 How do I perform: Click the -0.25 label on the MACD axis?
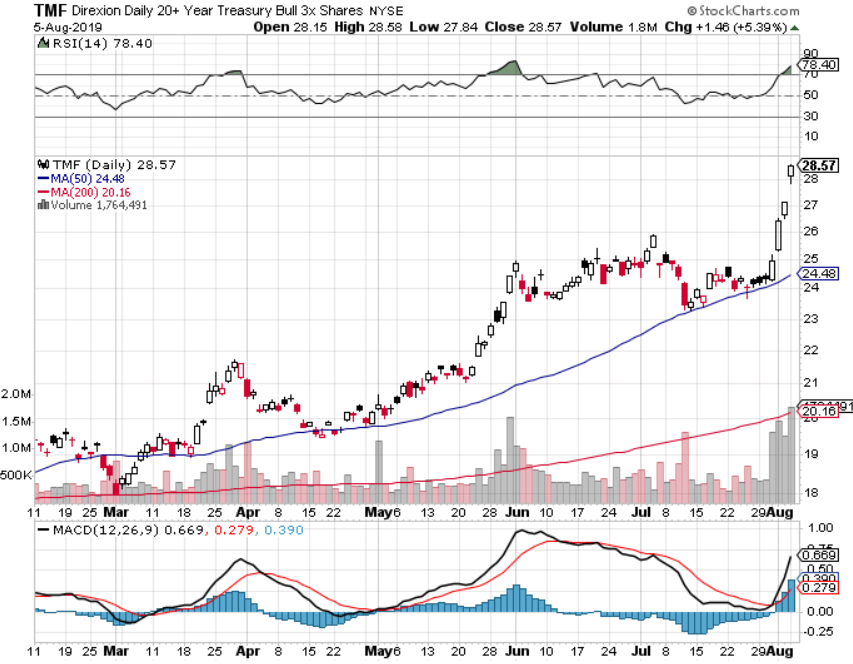(x=819, y=632)
